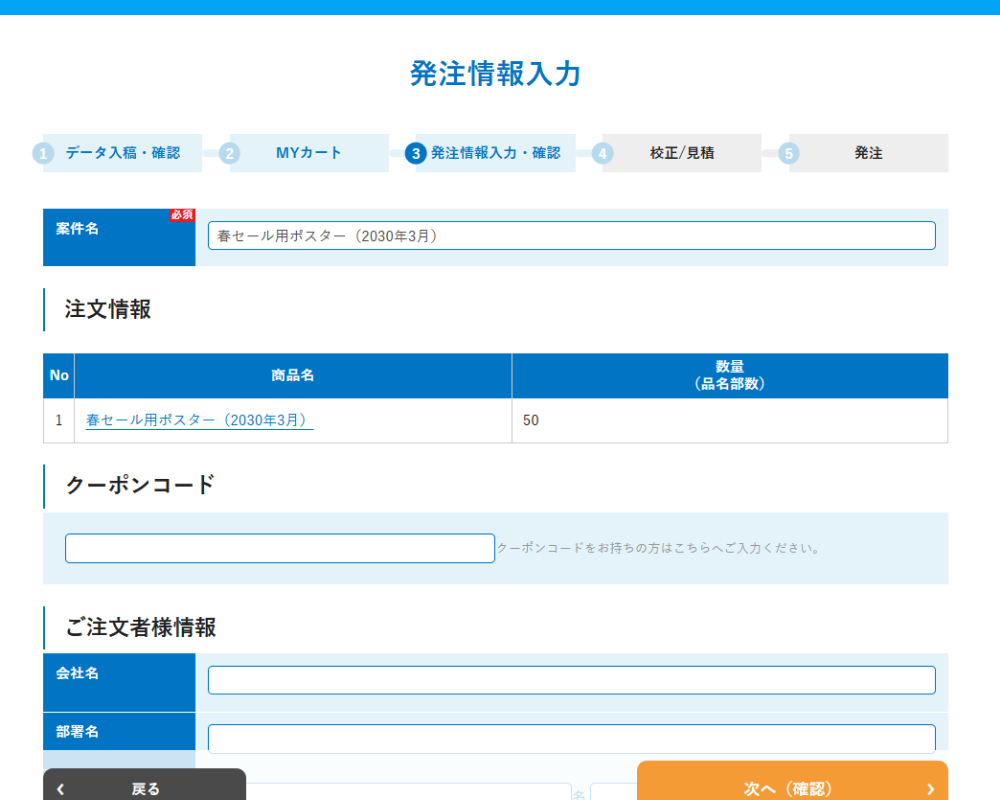Select step 3 発注情報入力・確認
Screen dimensions: 1000x800
(x=490, y=153)
